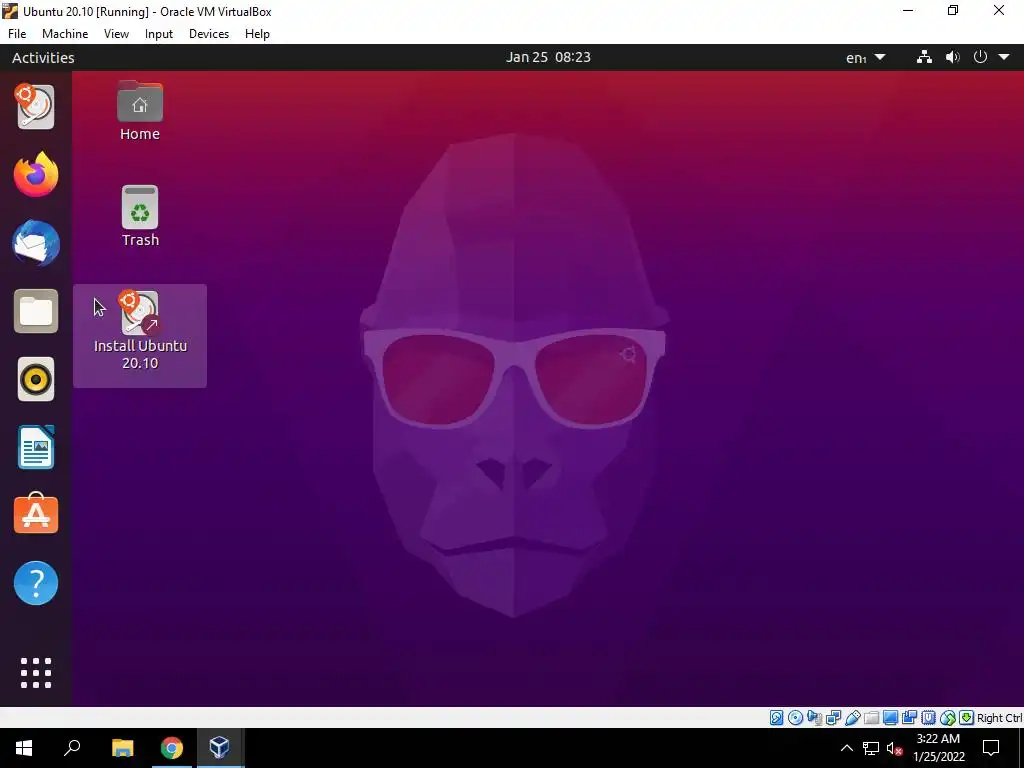Show hidden system tray icons
Image resolution: width=1024 pixels, height=768 pixels.
point(846,748)
